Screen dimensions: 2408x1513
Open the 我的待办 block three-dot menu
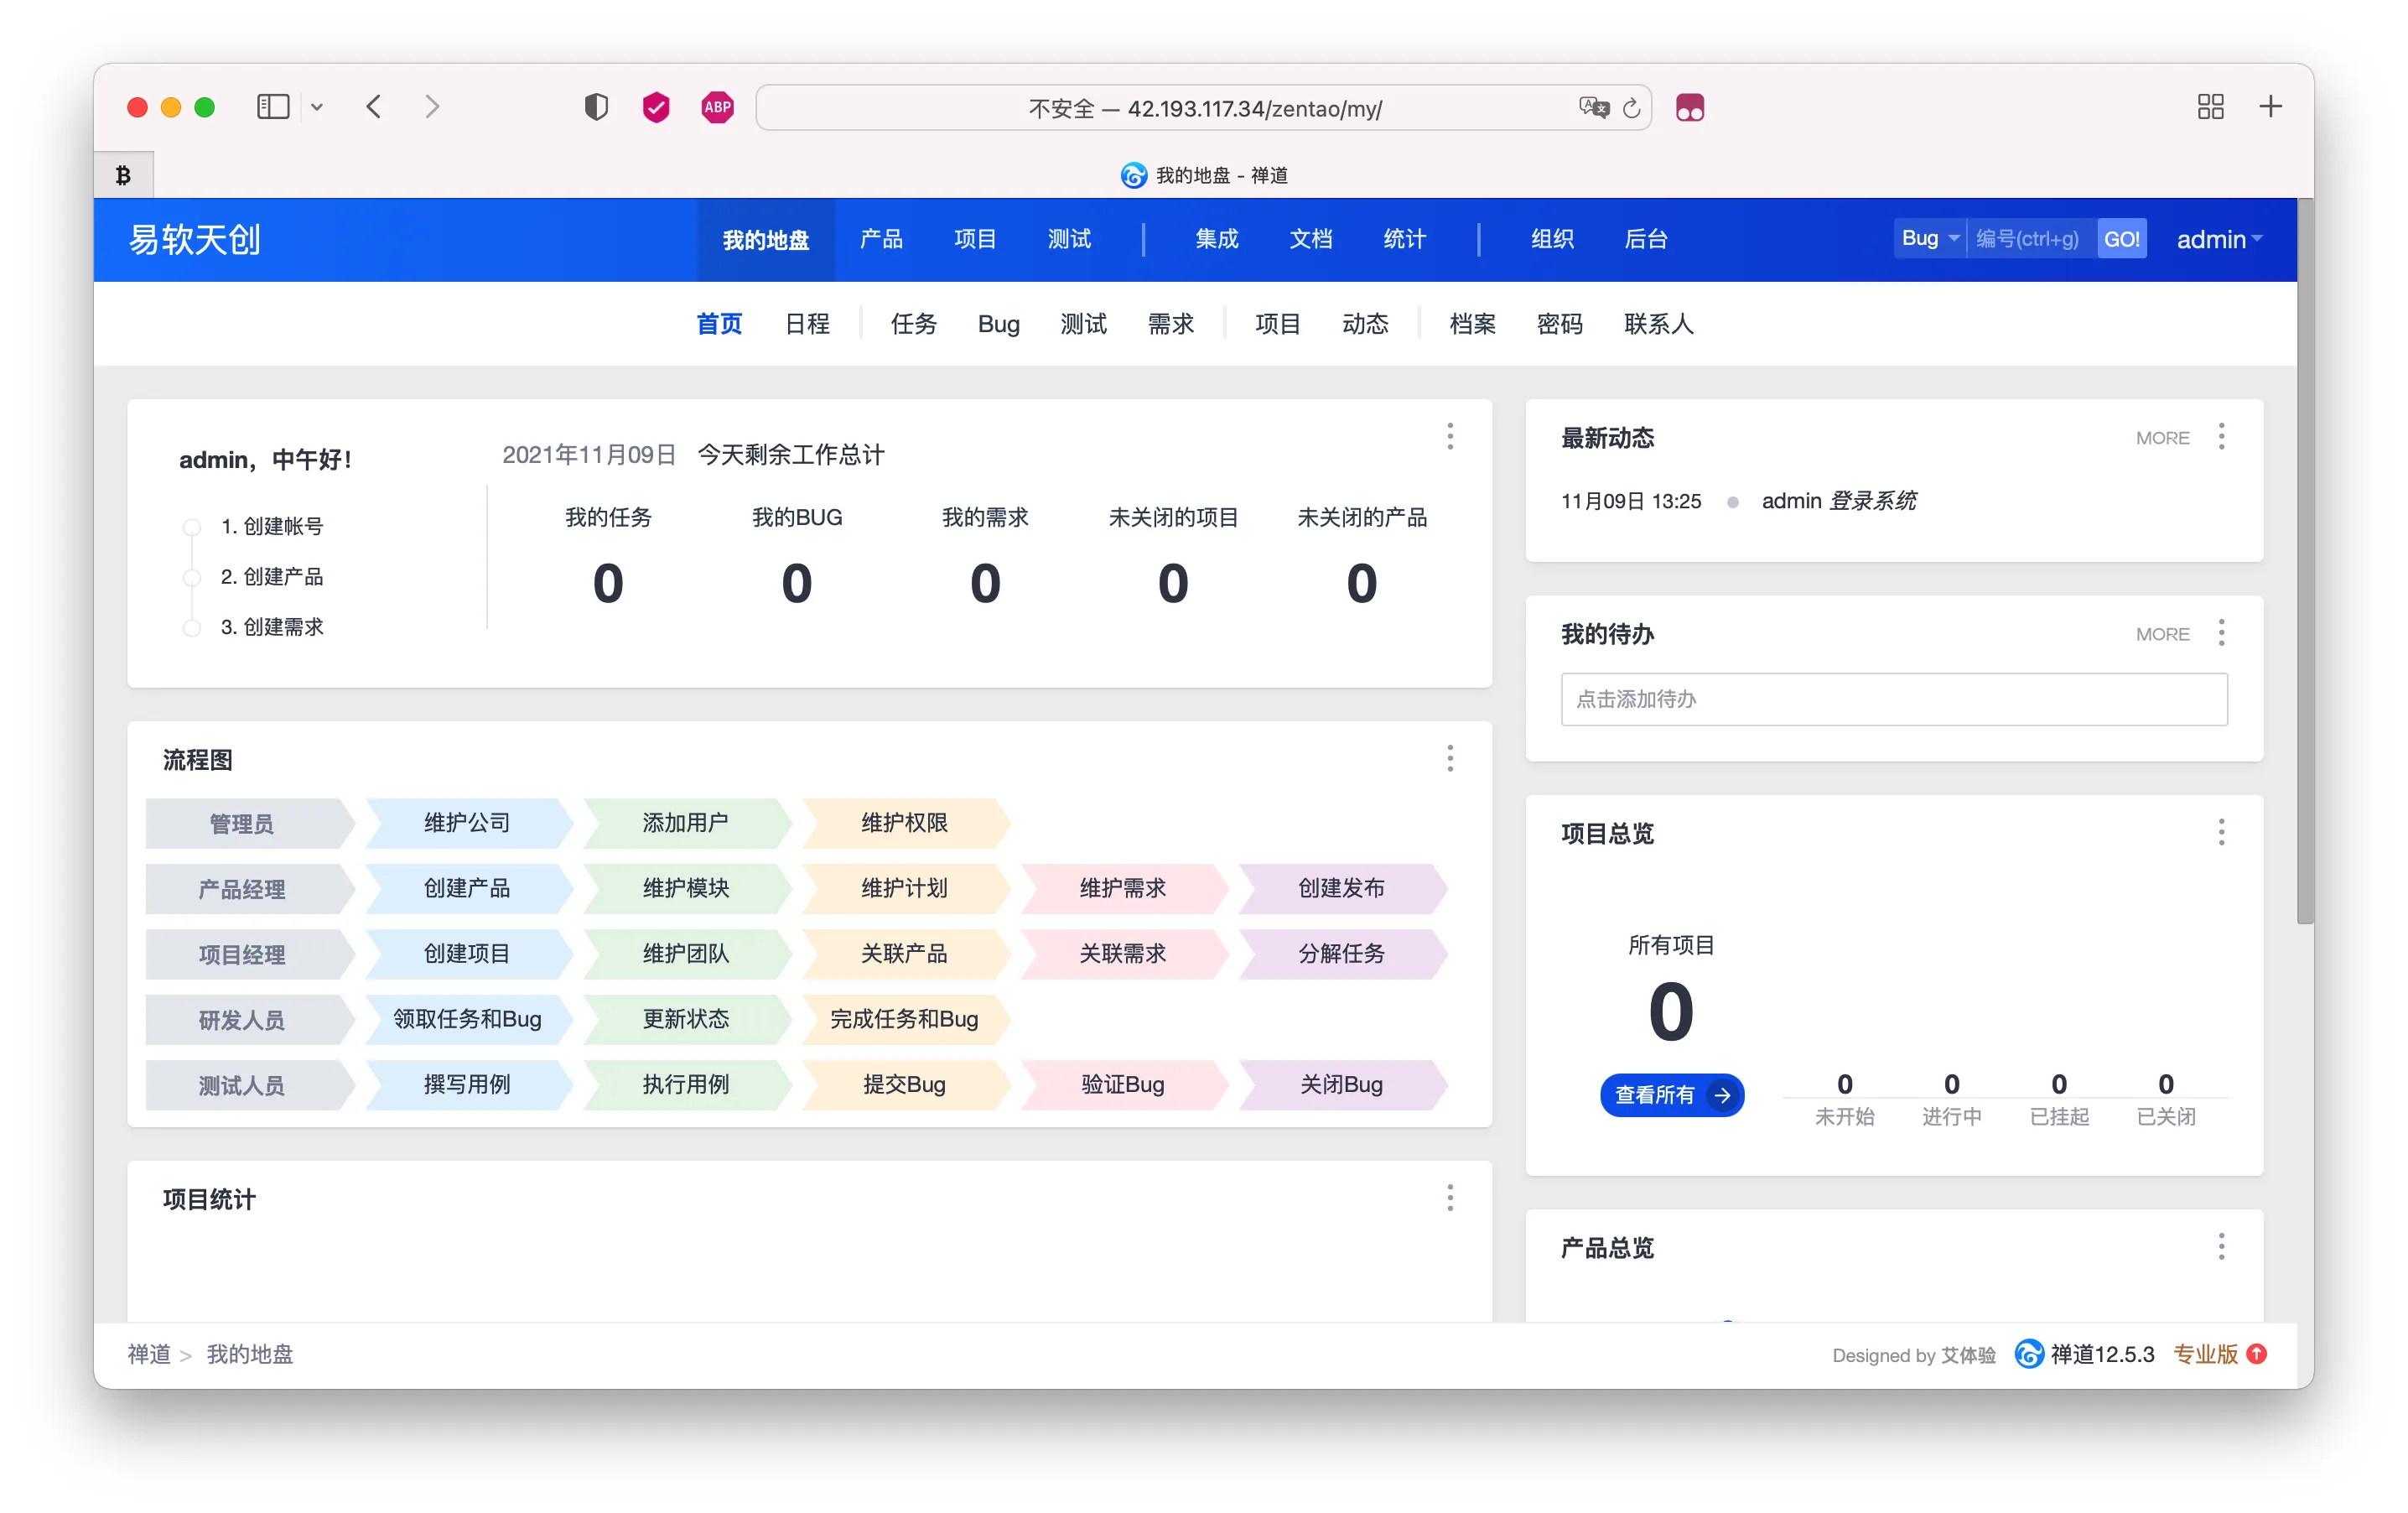point(2222,633)
